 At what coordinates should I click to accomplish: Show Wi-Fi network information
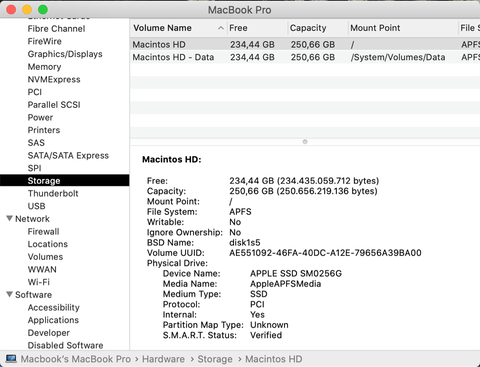(39, 282)
